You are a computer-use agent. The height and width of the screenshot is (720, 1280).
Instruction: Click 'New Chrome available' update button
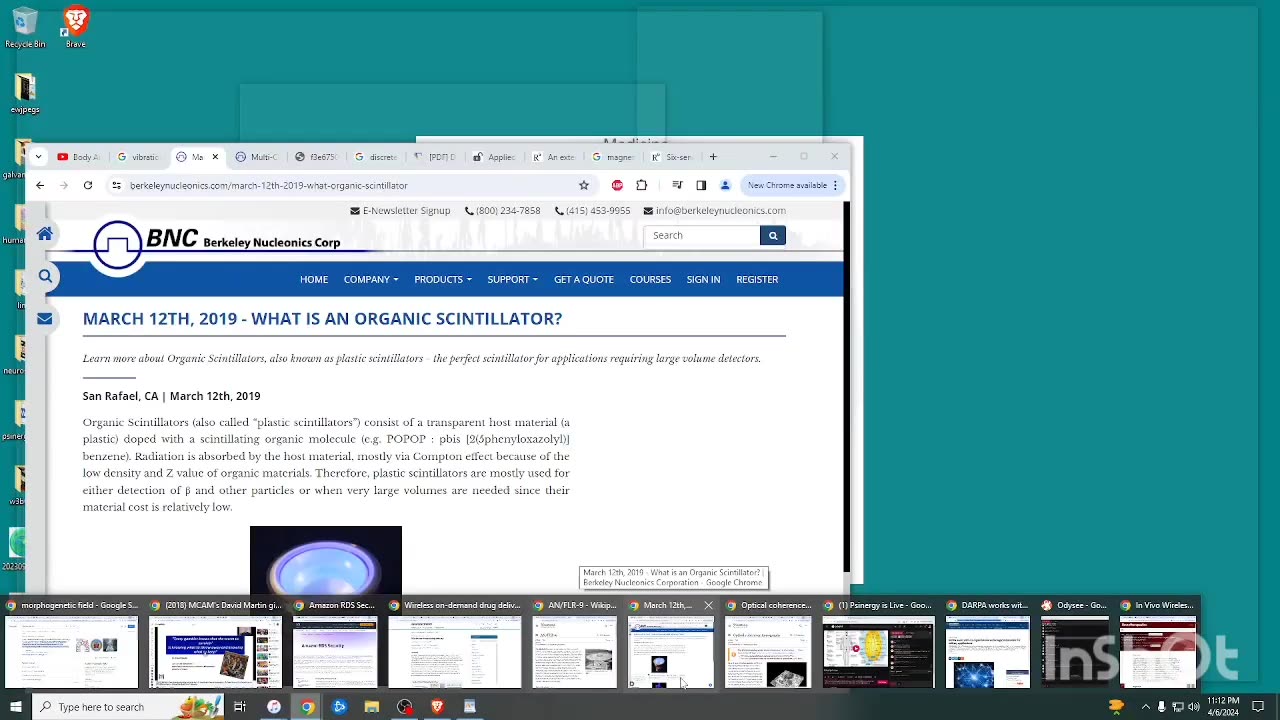pos(792,185)
